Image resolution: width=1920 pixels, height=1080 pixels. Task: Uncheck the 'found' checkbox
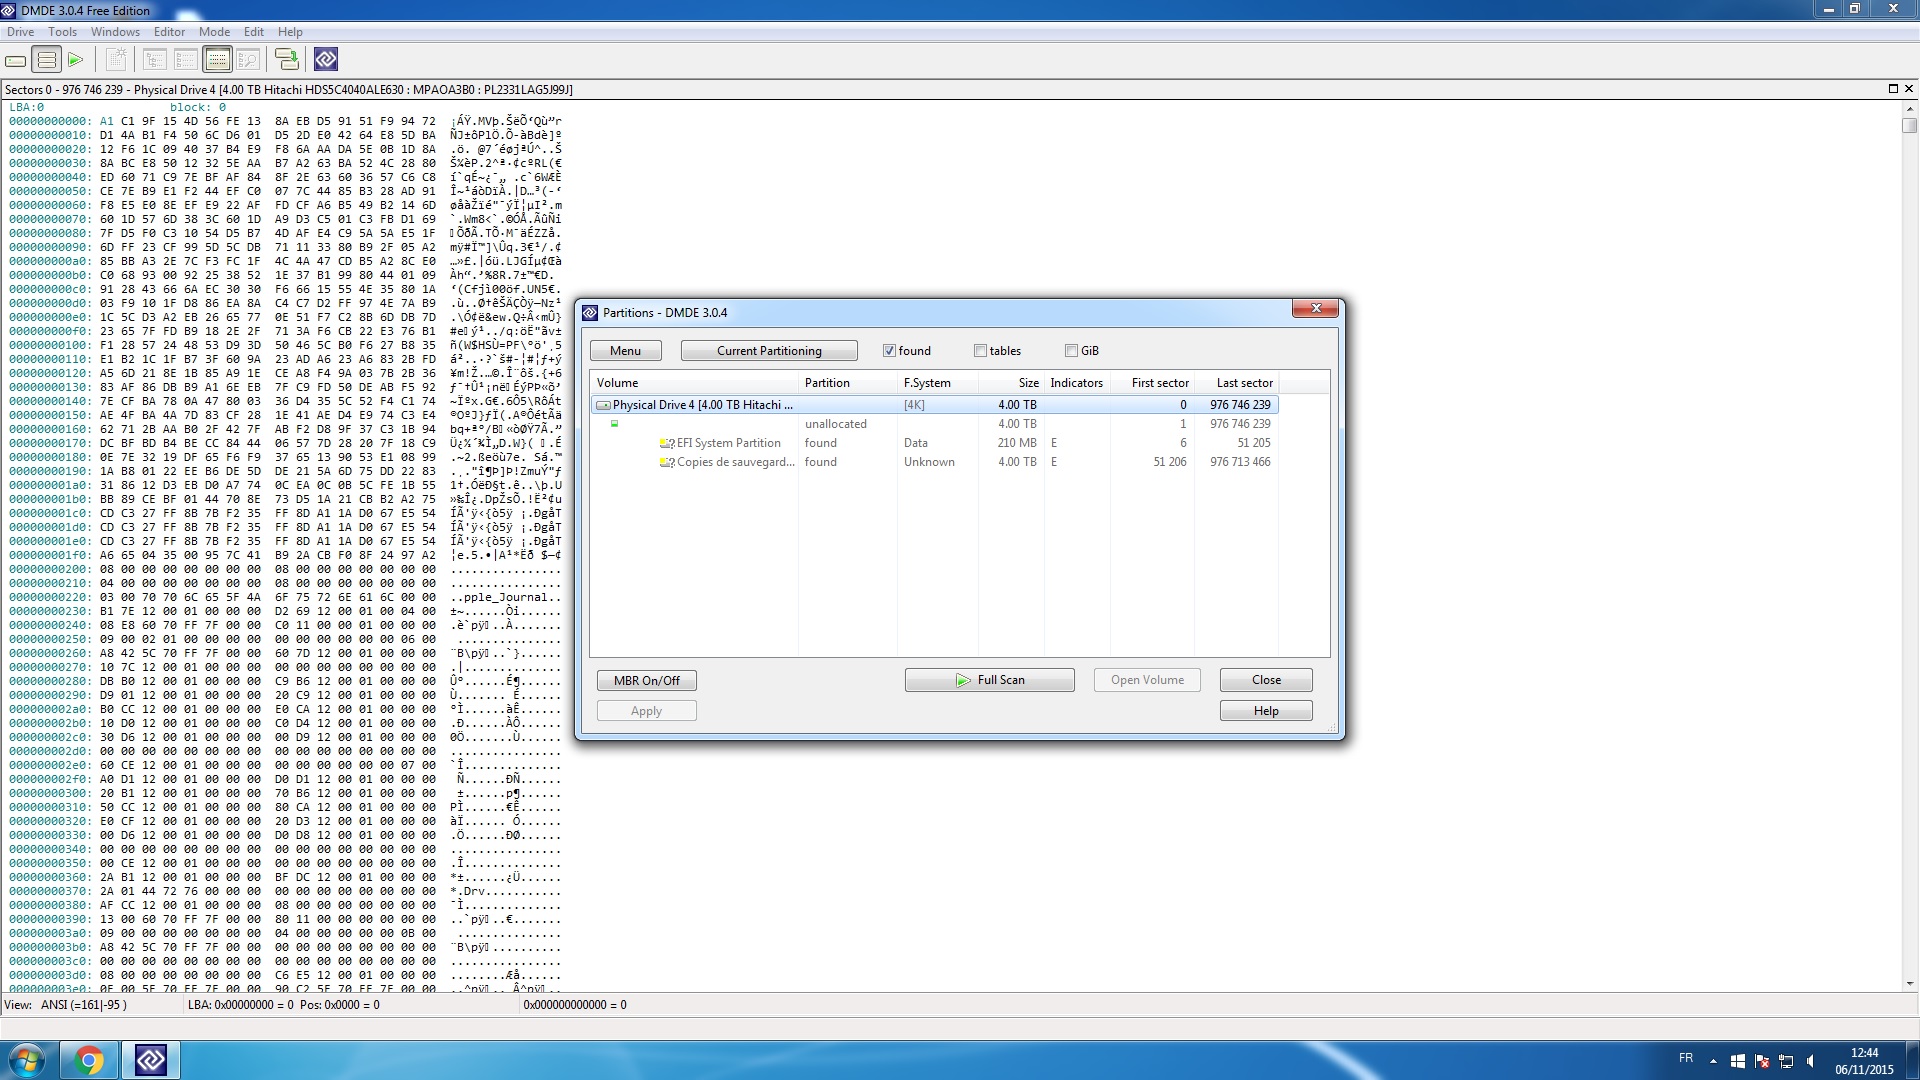point(889,351)
